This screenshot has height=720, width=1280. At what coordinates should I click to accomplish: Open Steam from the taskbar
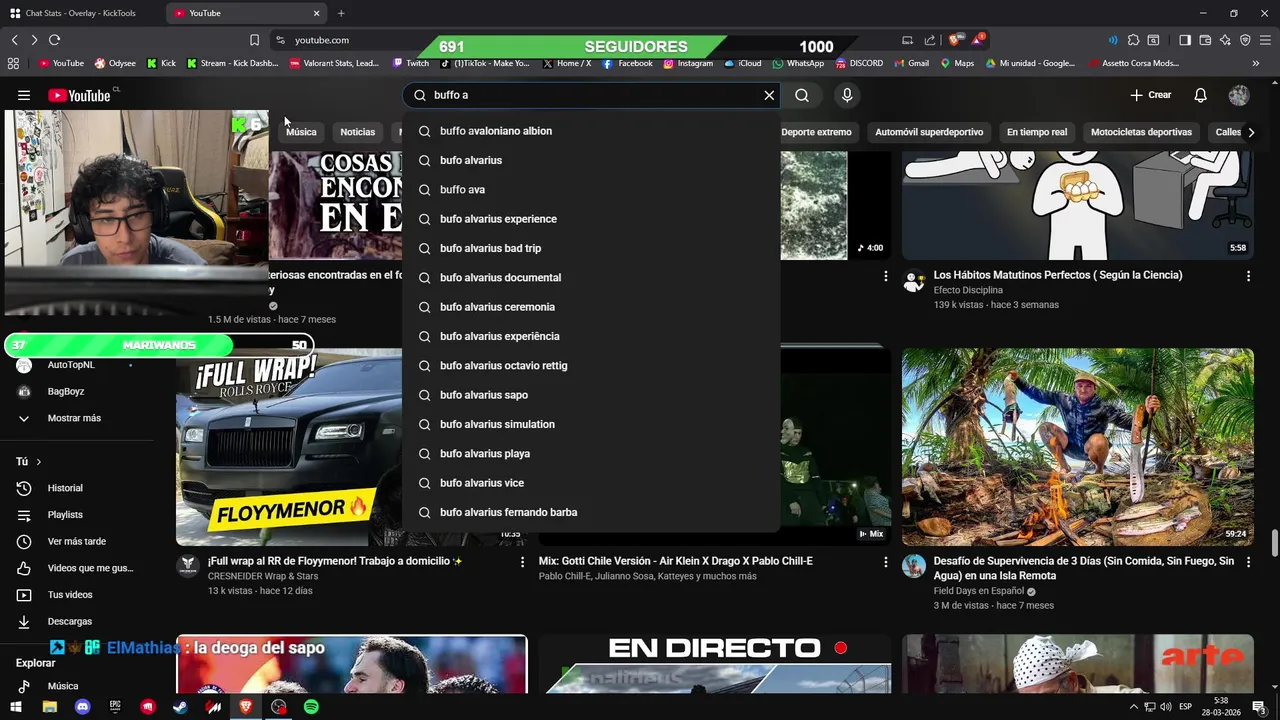(180, 707)
